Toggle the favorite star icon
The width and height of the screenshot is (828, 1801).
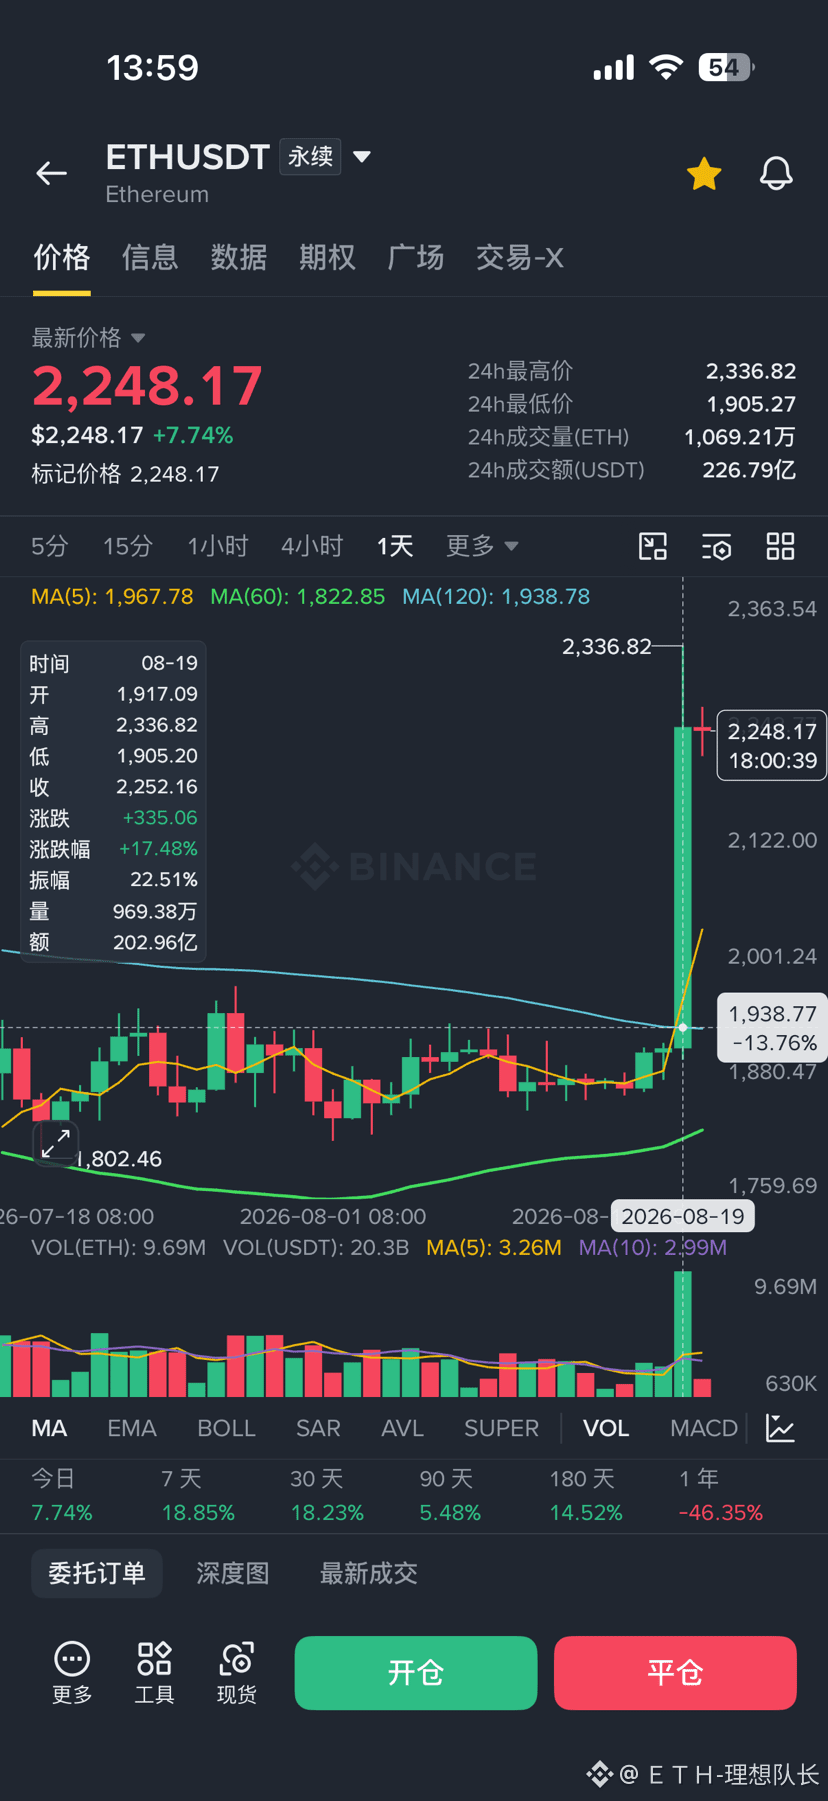704,173
